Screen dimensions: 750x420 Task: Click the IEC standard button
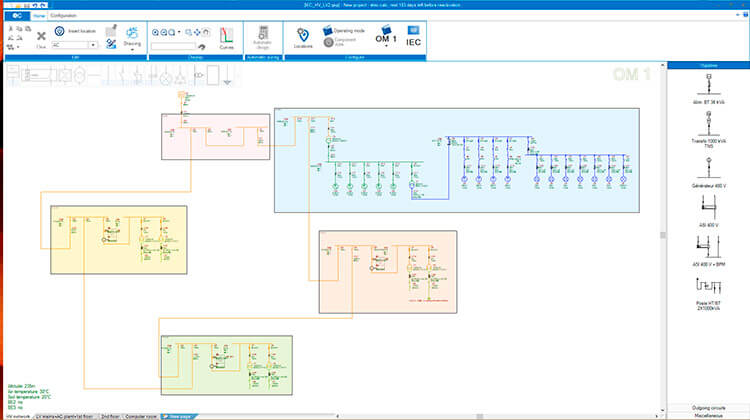[413, 36]
